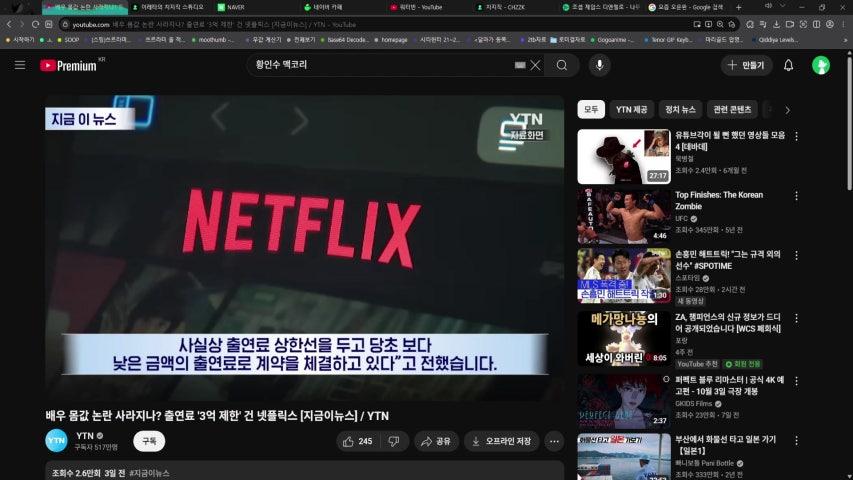Switch to the Google 검색 tab
Viewport: 853px width, 480px height.
(690, 7)
